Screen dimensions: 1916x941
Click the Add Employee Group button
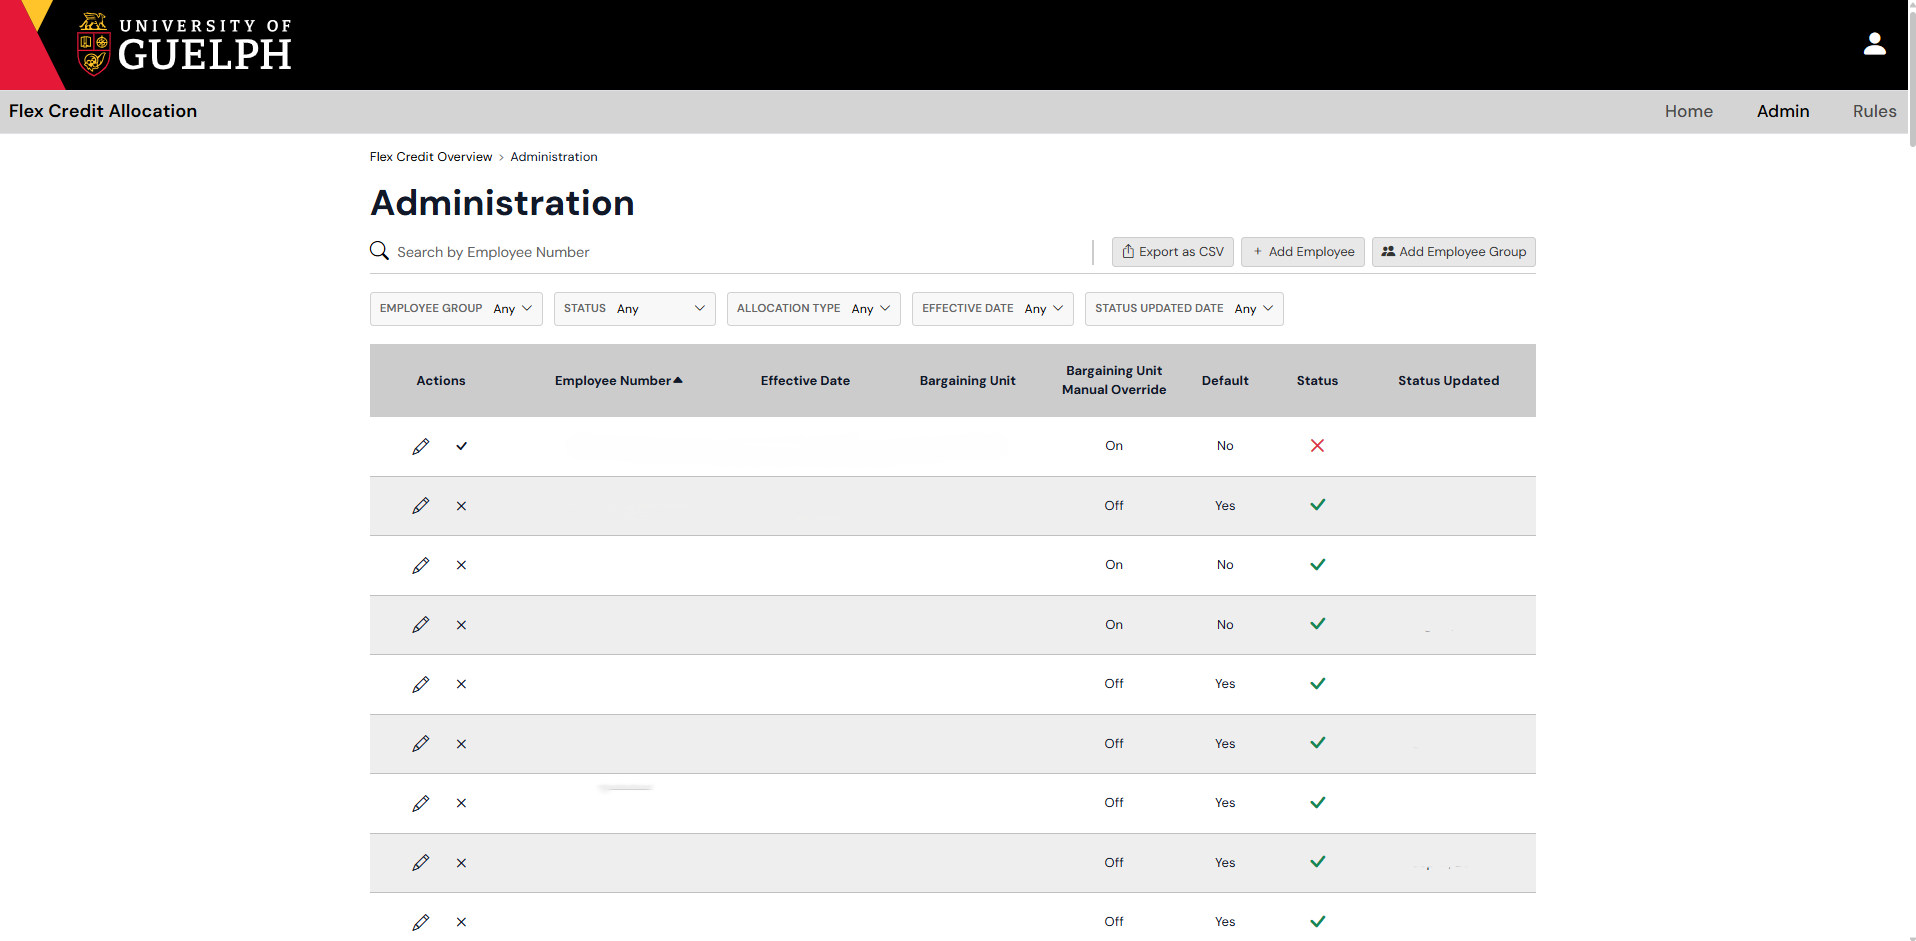[1453, 252]
